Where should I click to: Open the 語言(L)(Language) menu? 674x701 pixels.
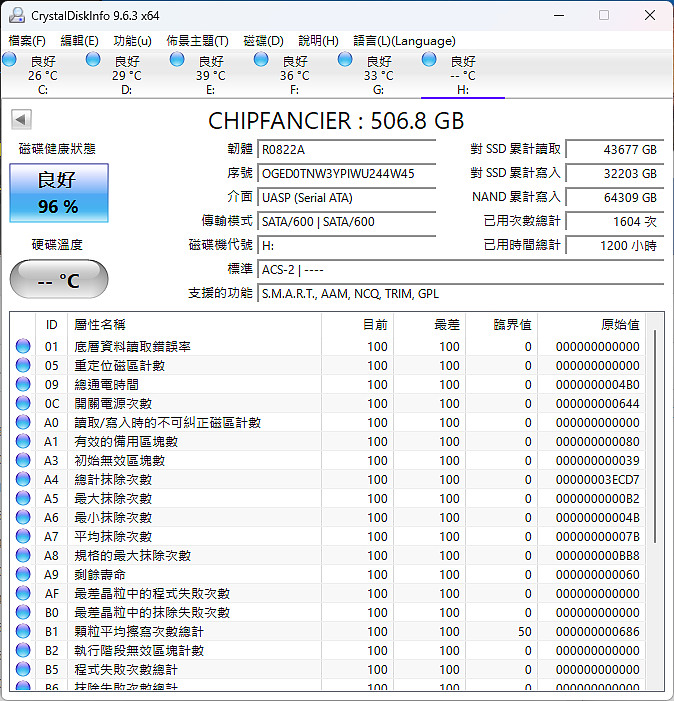pos(404,41)
